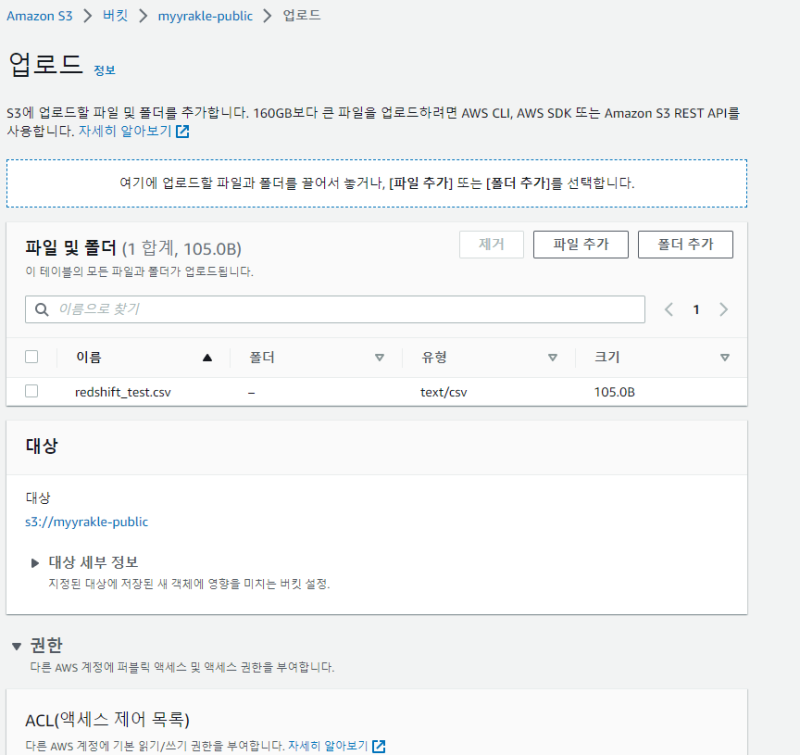Screen dimensions: 800x755
Task: Sort by 크기 column arrow
Action: 725,357
